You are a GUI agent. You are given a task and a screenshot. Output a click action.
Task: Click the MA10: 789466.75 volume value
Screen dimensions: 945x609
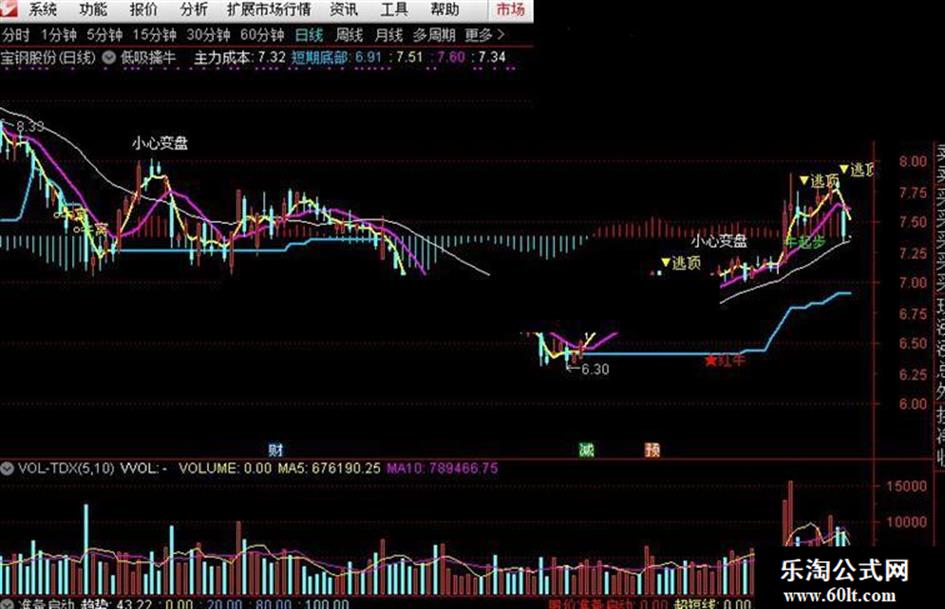[x=442, y=468]
